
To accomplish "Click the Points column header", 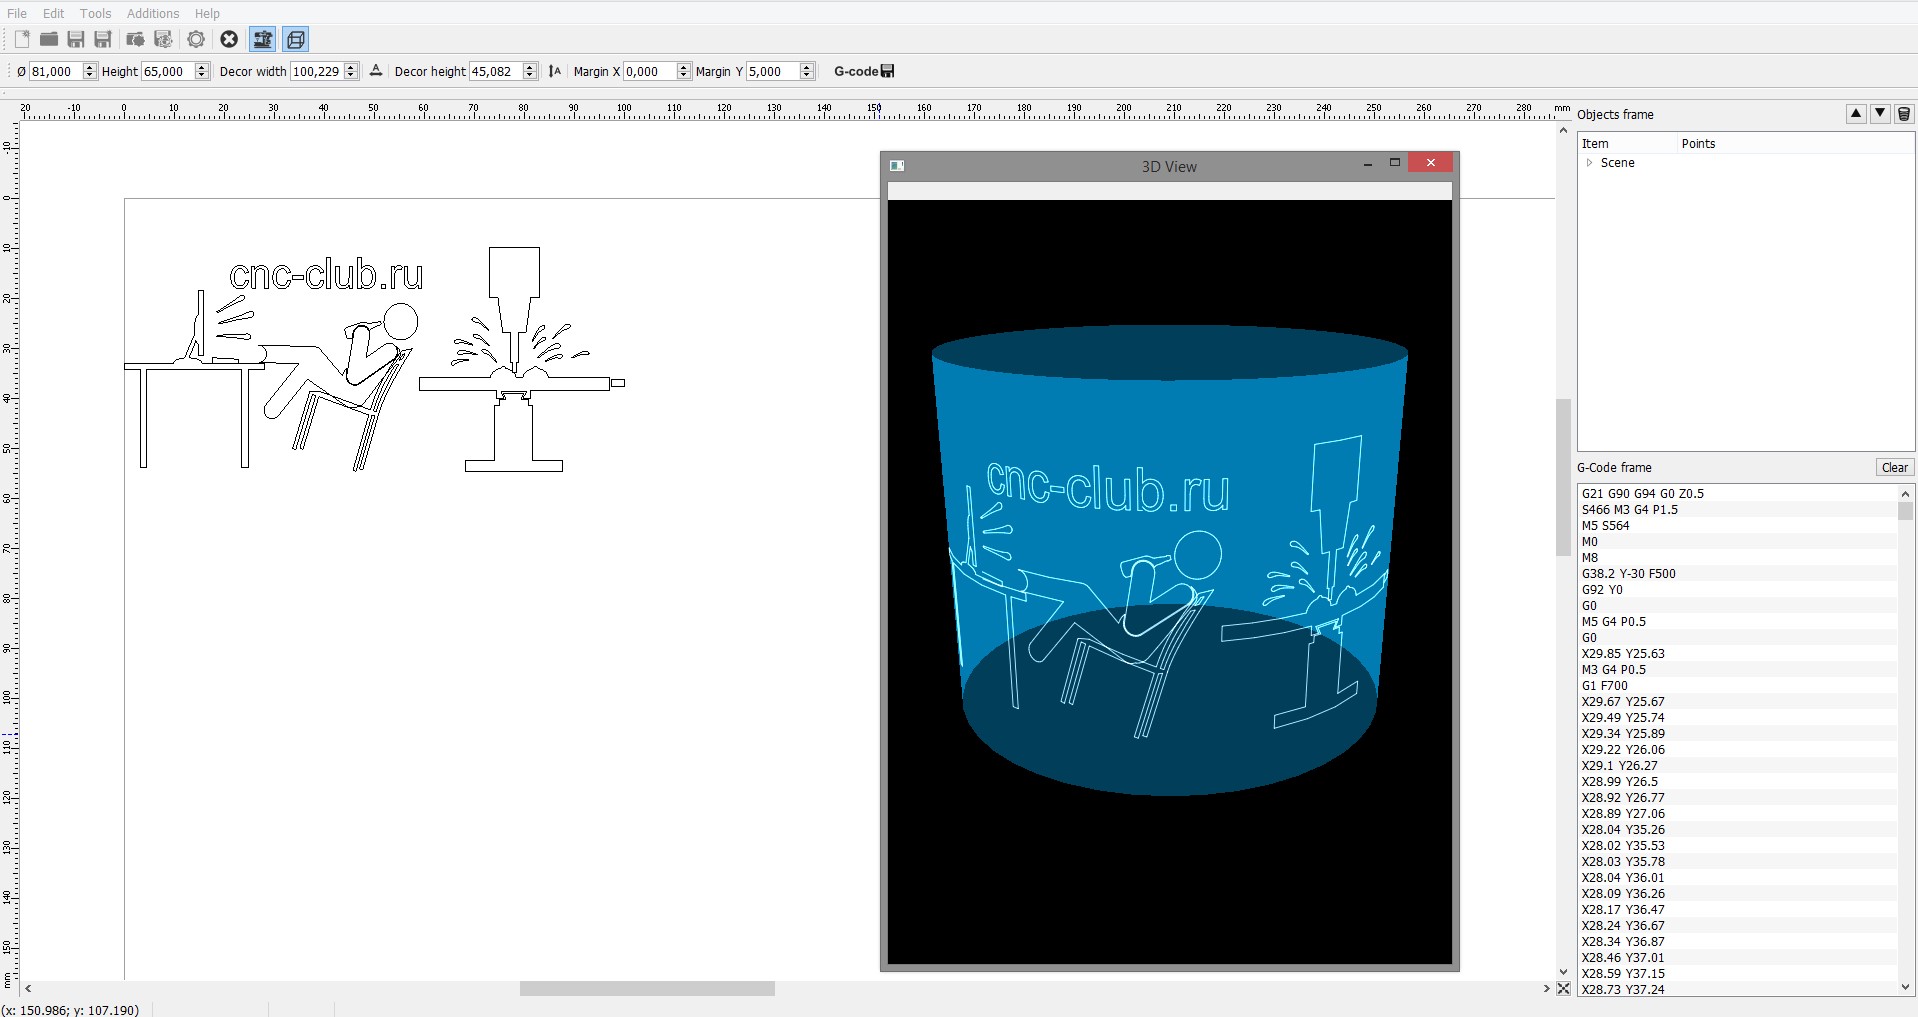I will coord(1796,144).
